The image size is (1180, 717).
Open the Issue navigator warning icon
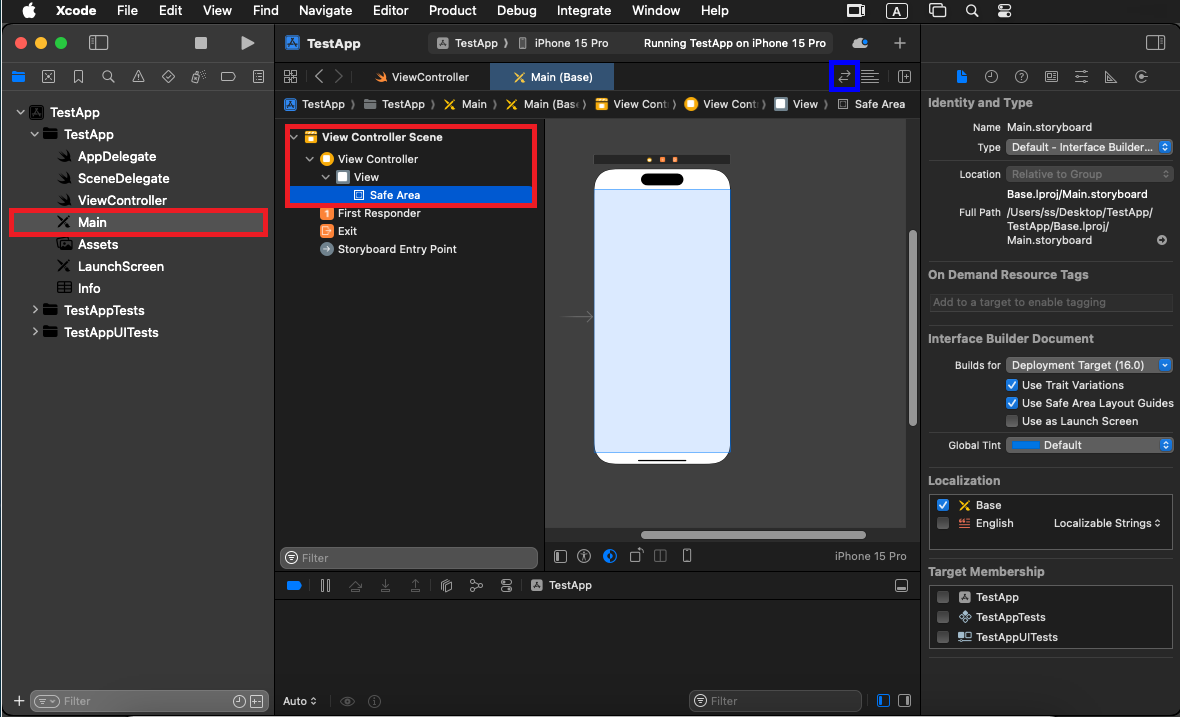click(138, 77)
